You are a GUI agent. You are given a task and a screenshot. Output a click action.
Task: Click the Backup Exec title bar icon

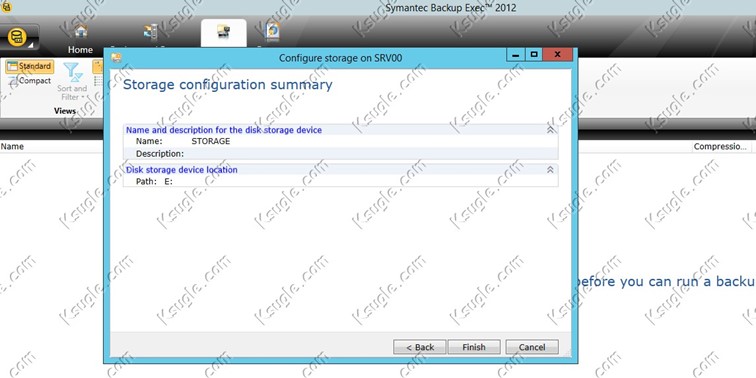(6, 6)
